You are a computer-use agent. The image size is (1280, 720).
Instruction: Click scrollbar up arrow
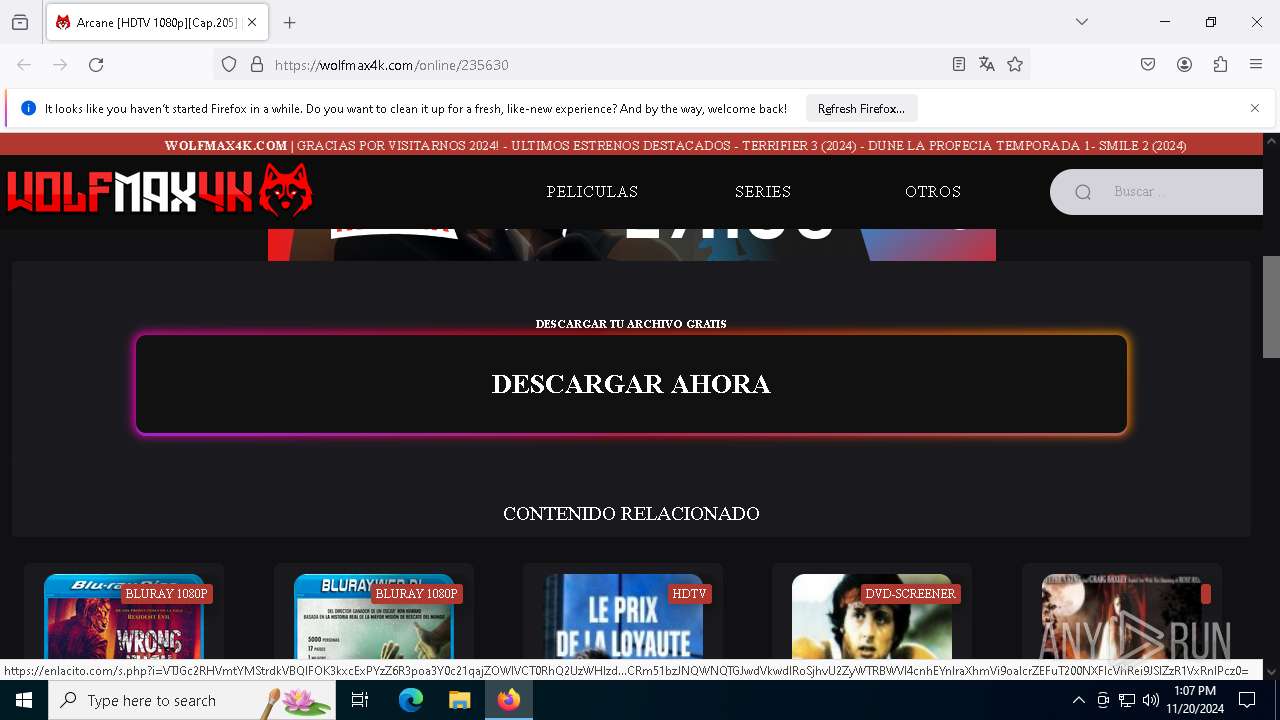tap(1271, 141)
